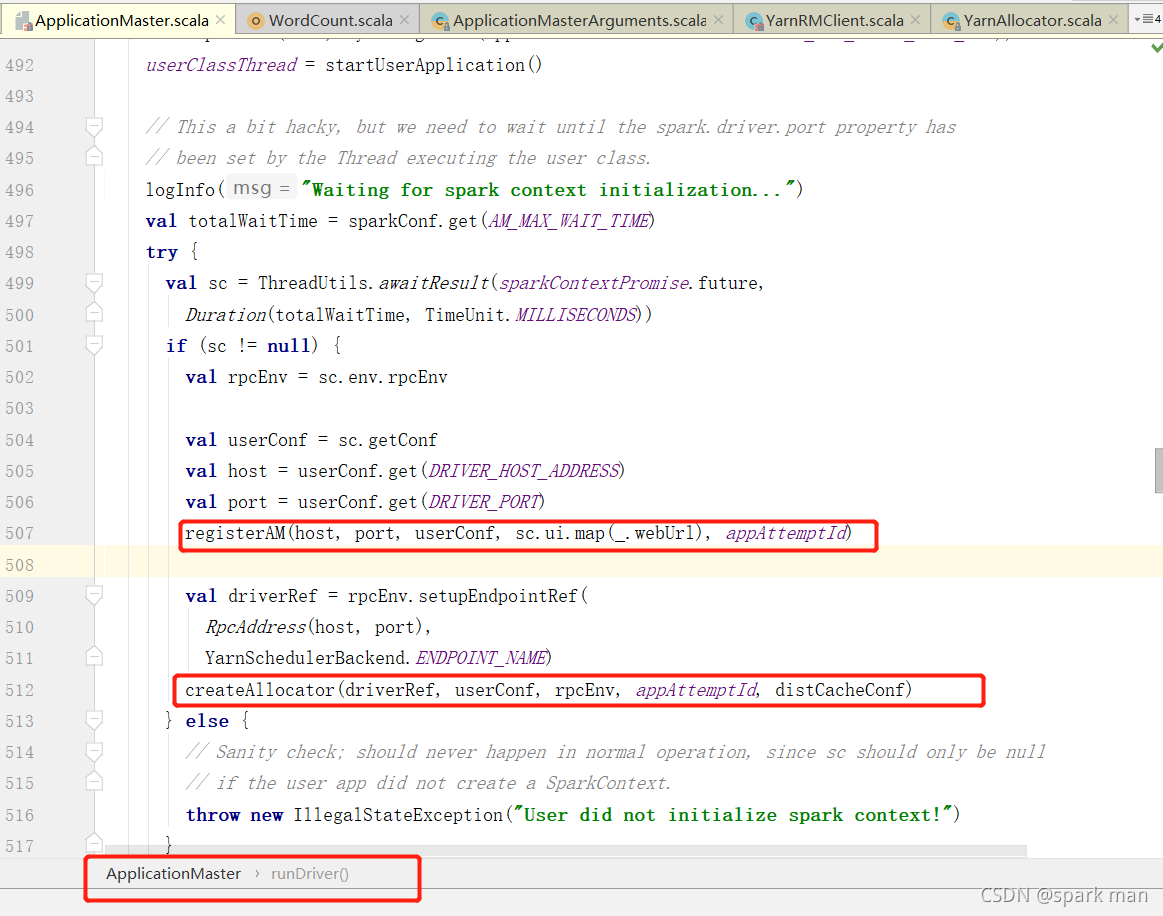
Task: Click line number 507 in the gutter
Action: tap(19, 533)
